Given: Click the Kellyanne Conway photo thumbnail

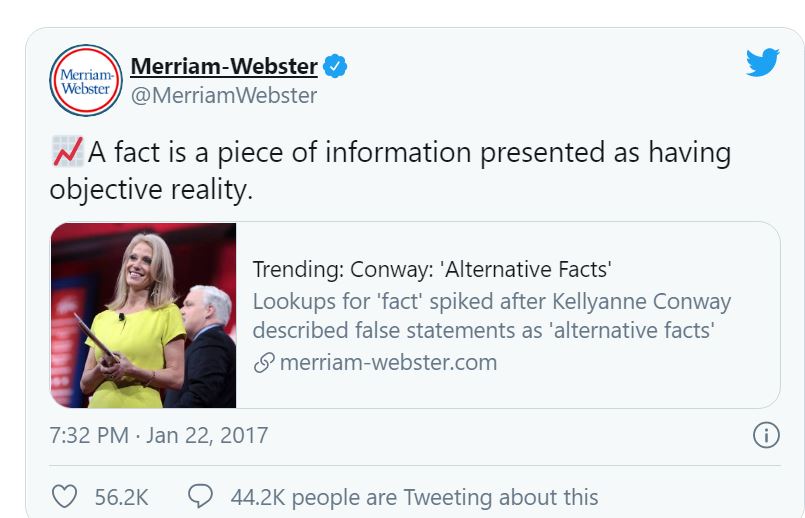Looking at the screenshot, I should (143, 315).
